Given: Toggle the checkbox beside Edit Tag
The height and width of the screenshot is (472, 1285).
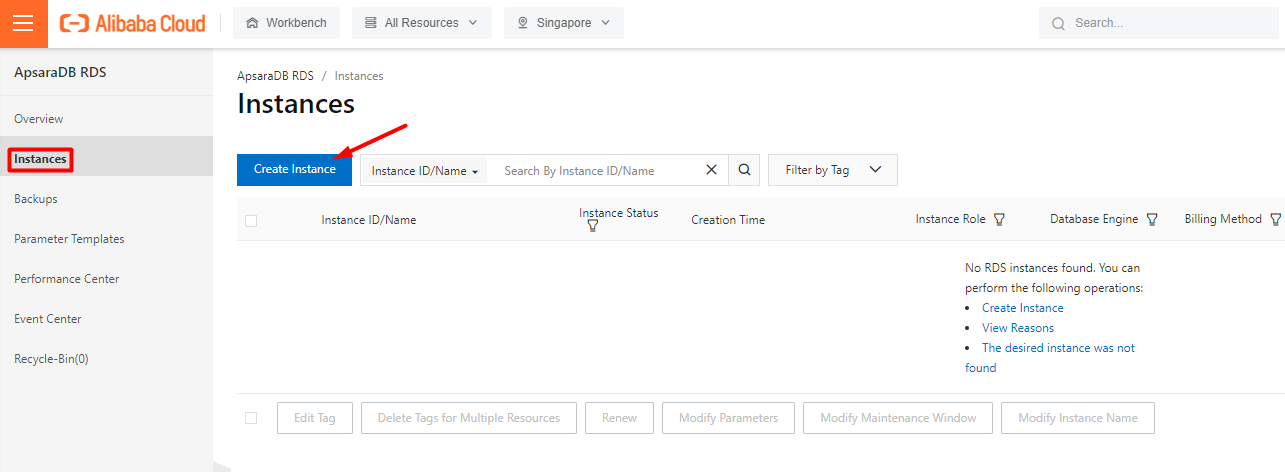Looking at the screenshot, I should tap(251, 418).
